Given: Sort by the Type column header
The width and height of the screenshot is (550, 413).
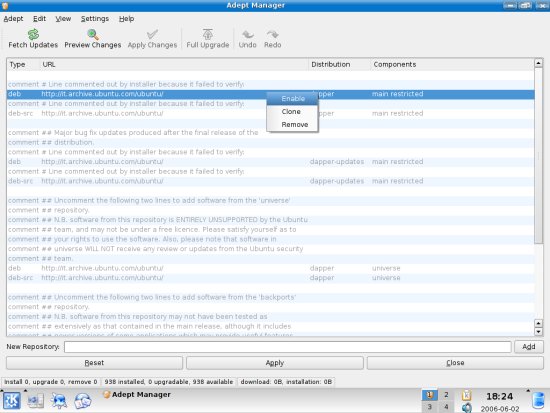Looking at the screenshot, I should click(x=23, y=65).
